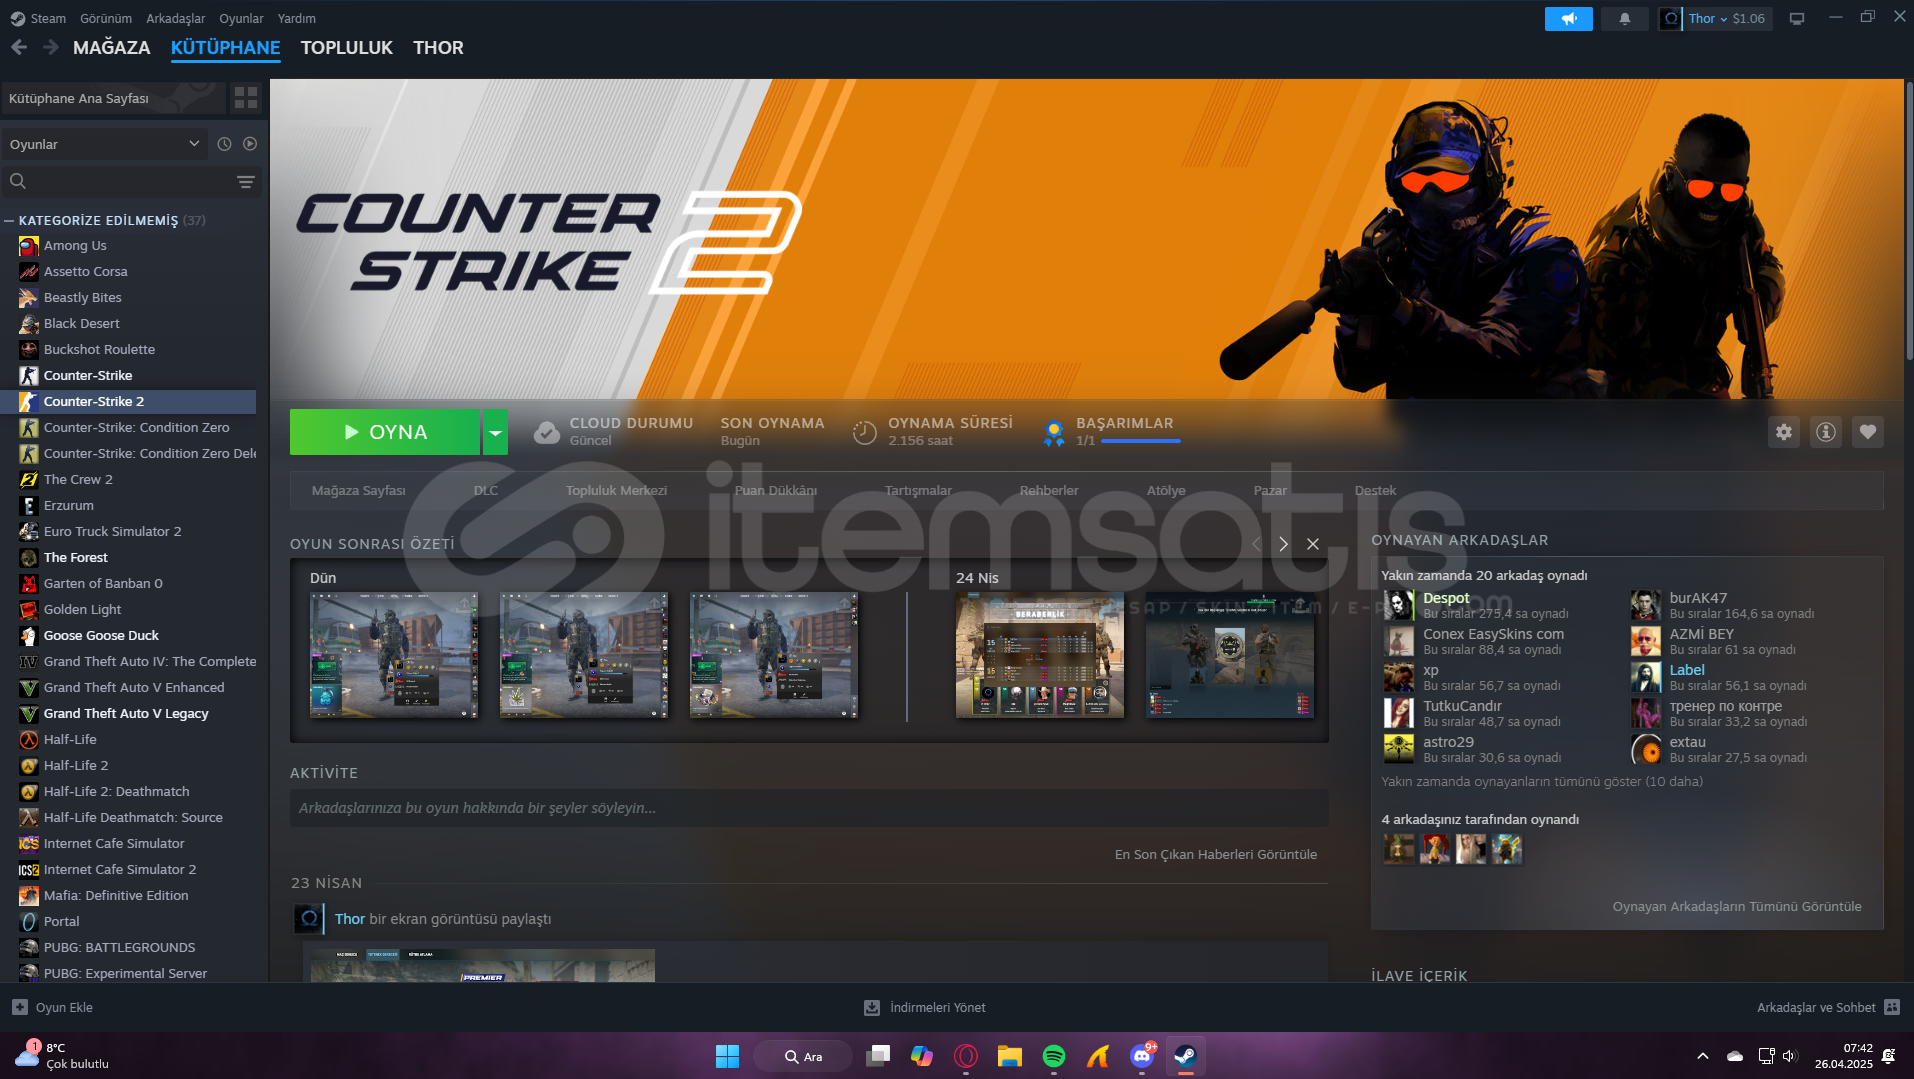The image size is (1914, 1079).
Task: Click Thor profile link in activity
Action: point(350,919)
